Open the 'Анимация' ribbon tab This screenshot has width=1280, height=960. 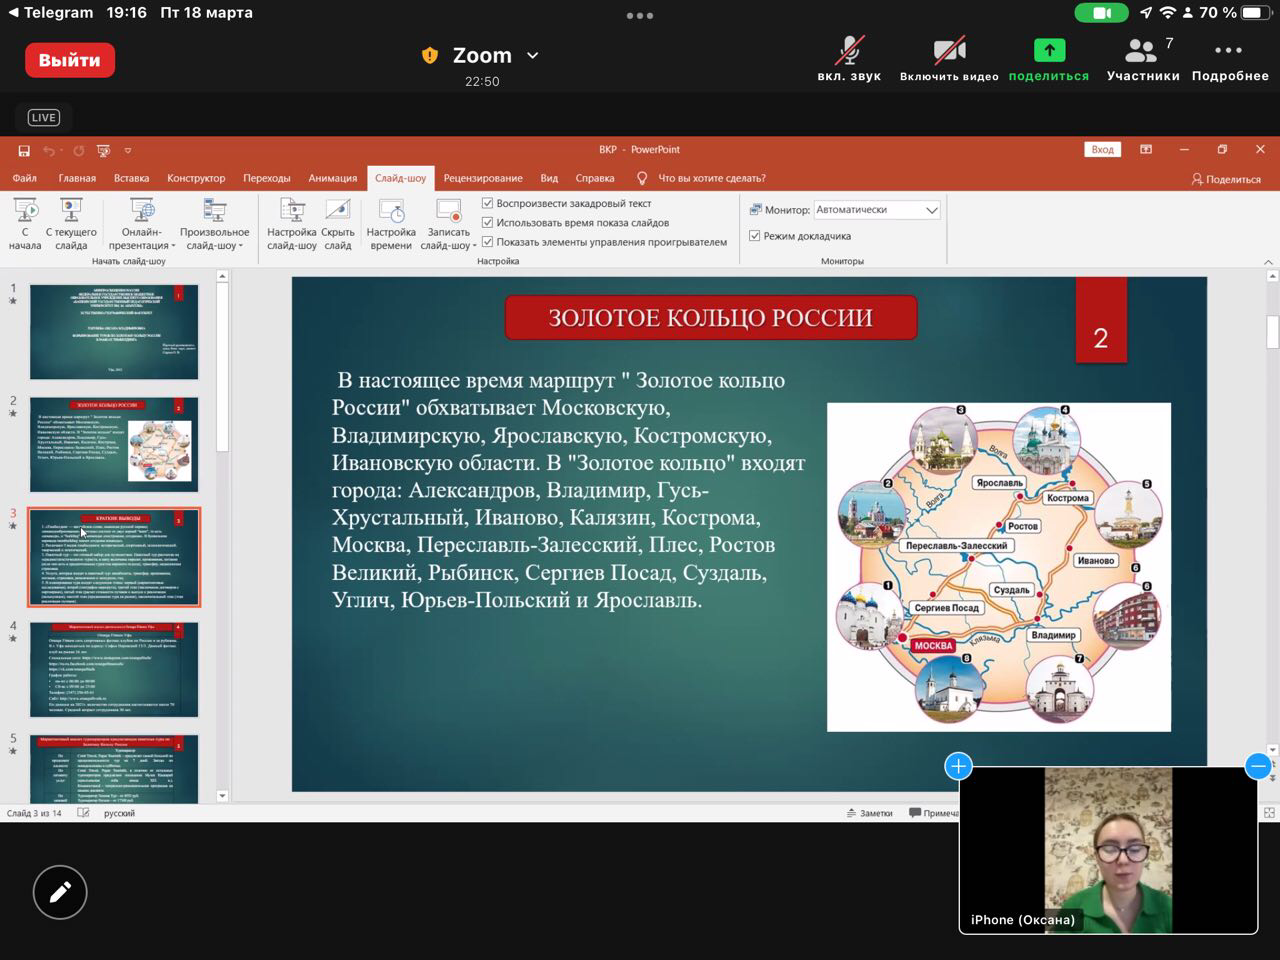pos(332,178)
